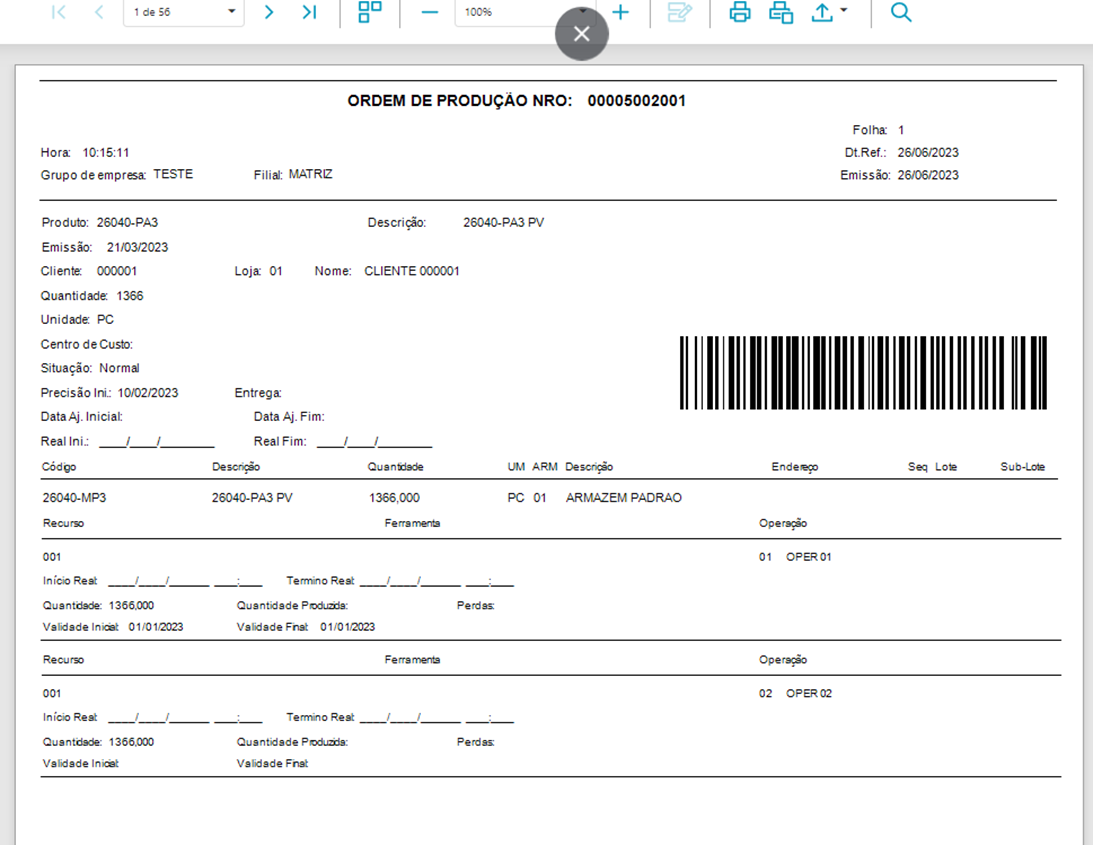The width and height of the screenshot is (1093, 845).
Task: Open the search tool
Action: (x=901, y=12)
